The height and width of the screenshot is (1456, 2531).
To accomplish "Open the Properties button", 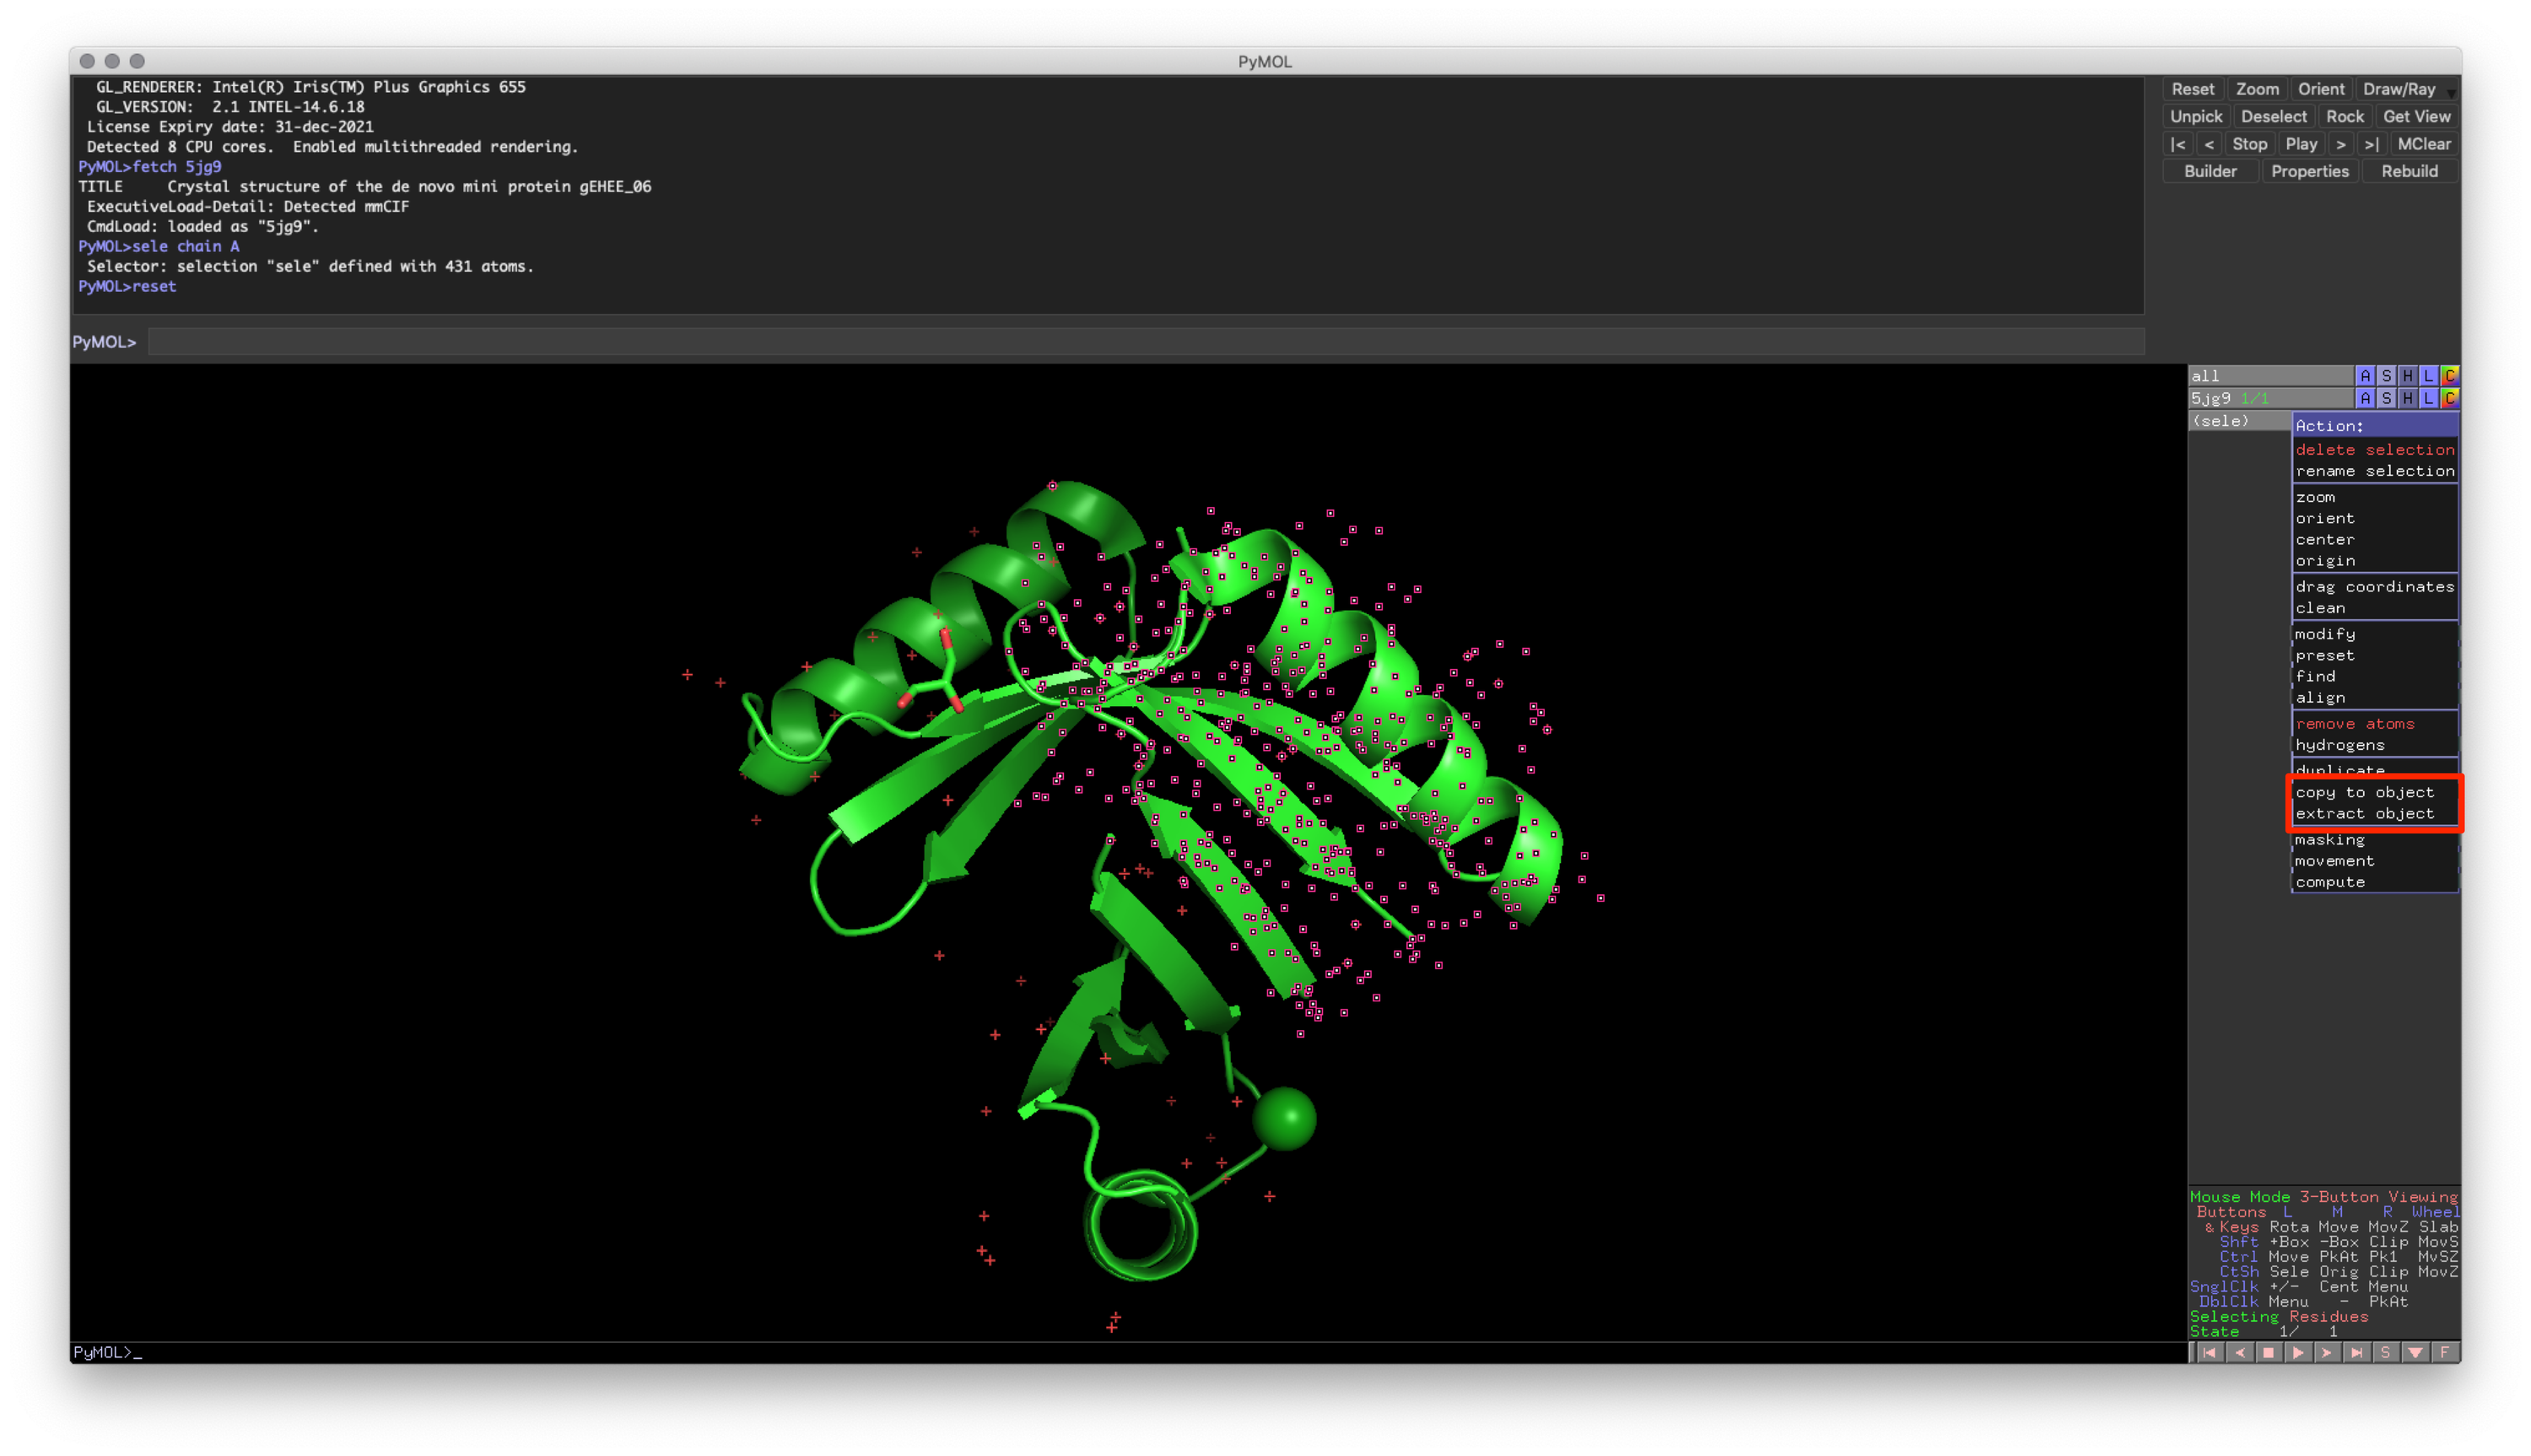I will pyautogui.click(x=2309, y=171).
